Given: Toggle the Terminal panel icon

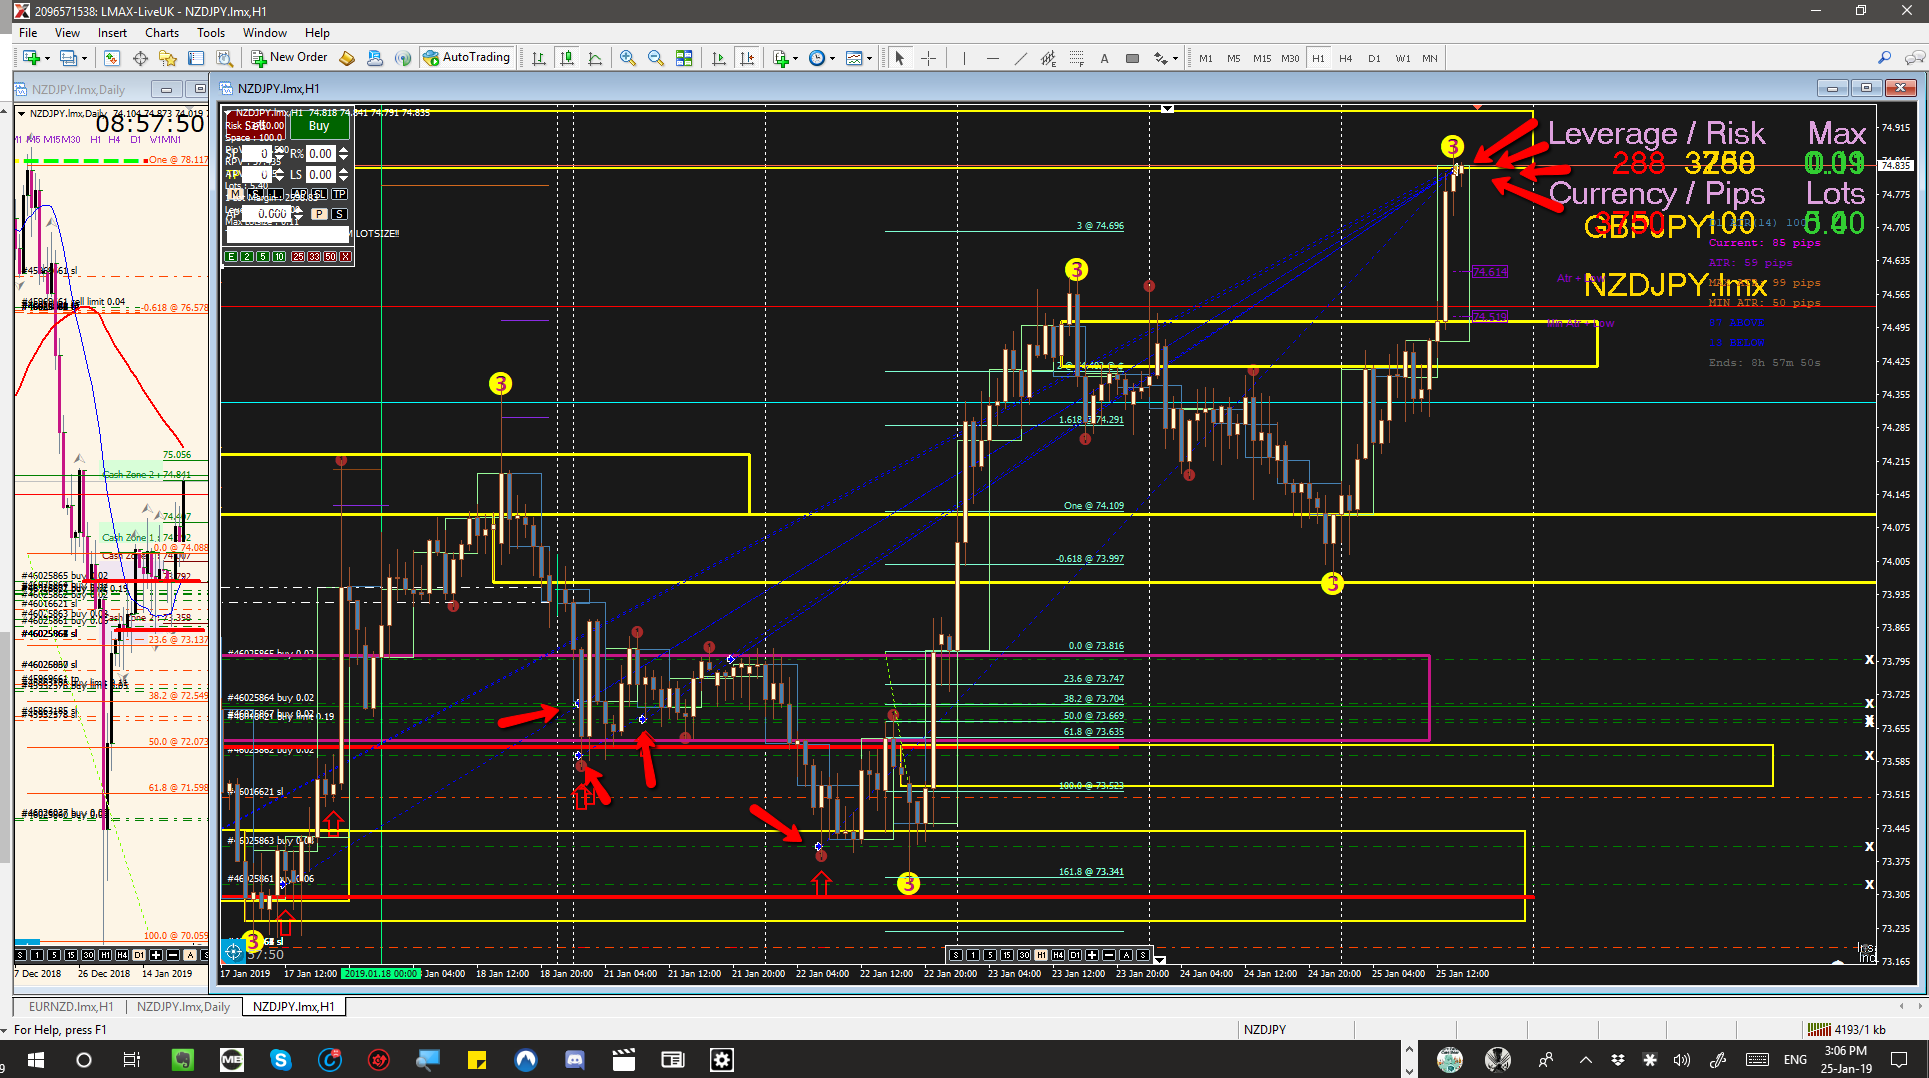Looking at the screenshot, I should point(196,58).
